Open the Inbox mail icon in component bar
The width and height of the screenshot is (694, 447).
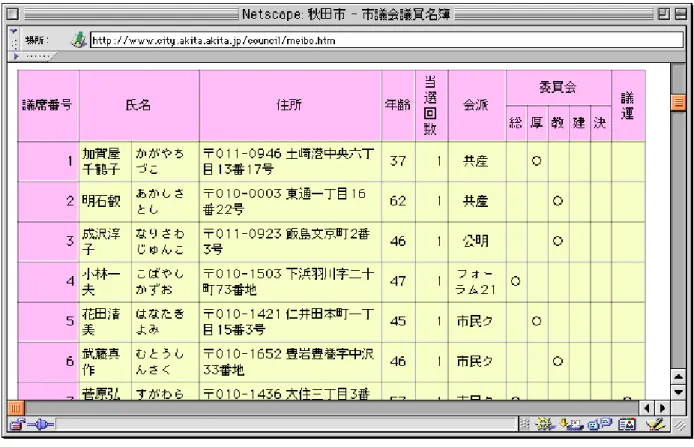tap(571, 425)
